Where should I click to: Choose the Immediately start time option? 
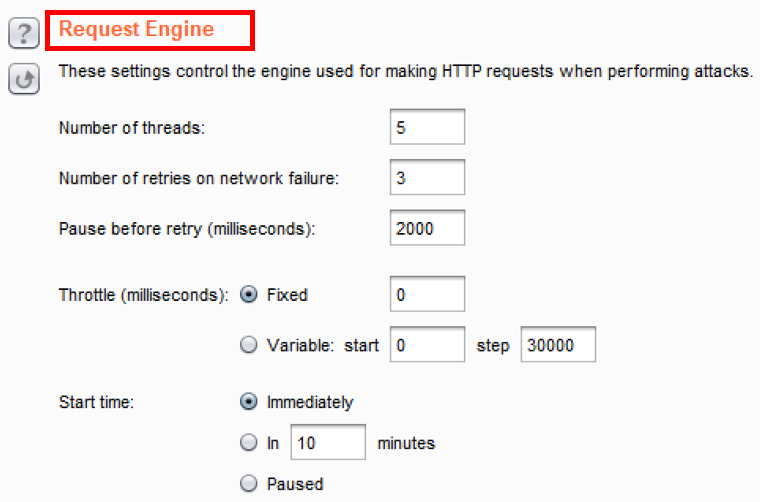(x=249, y=402)
